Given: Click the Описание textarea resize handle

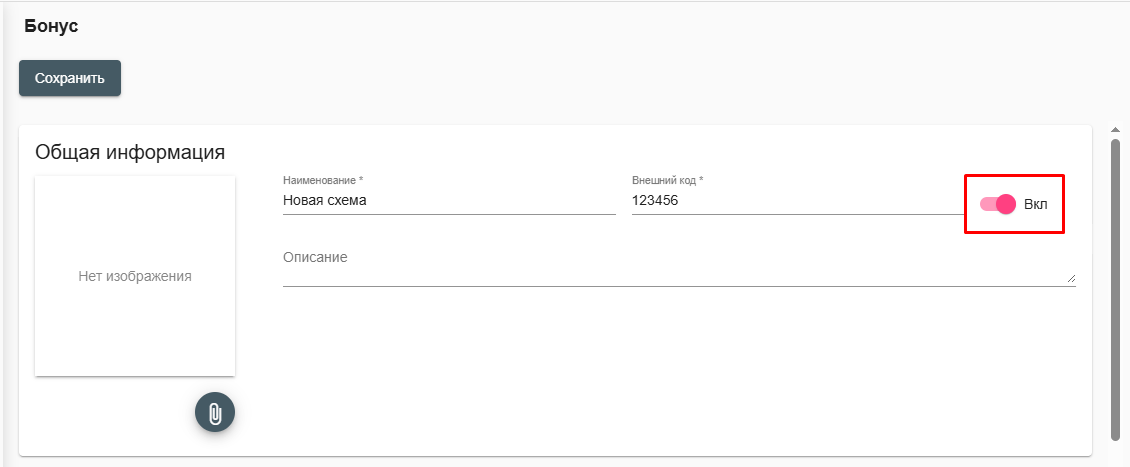Looking at the screenshot, I should pyautogui.click(x=1071, y=278).
